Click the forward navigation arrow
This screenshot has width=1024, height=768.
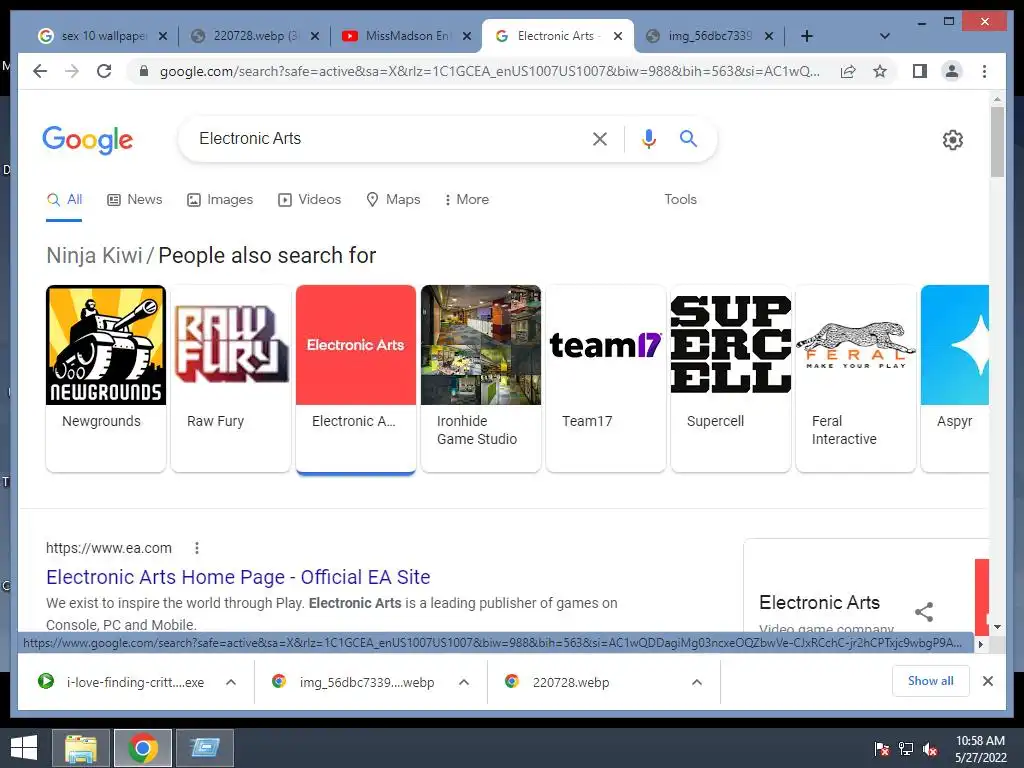click(72, 71)
